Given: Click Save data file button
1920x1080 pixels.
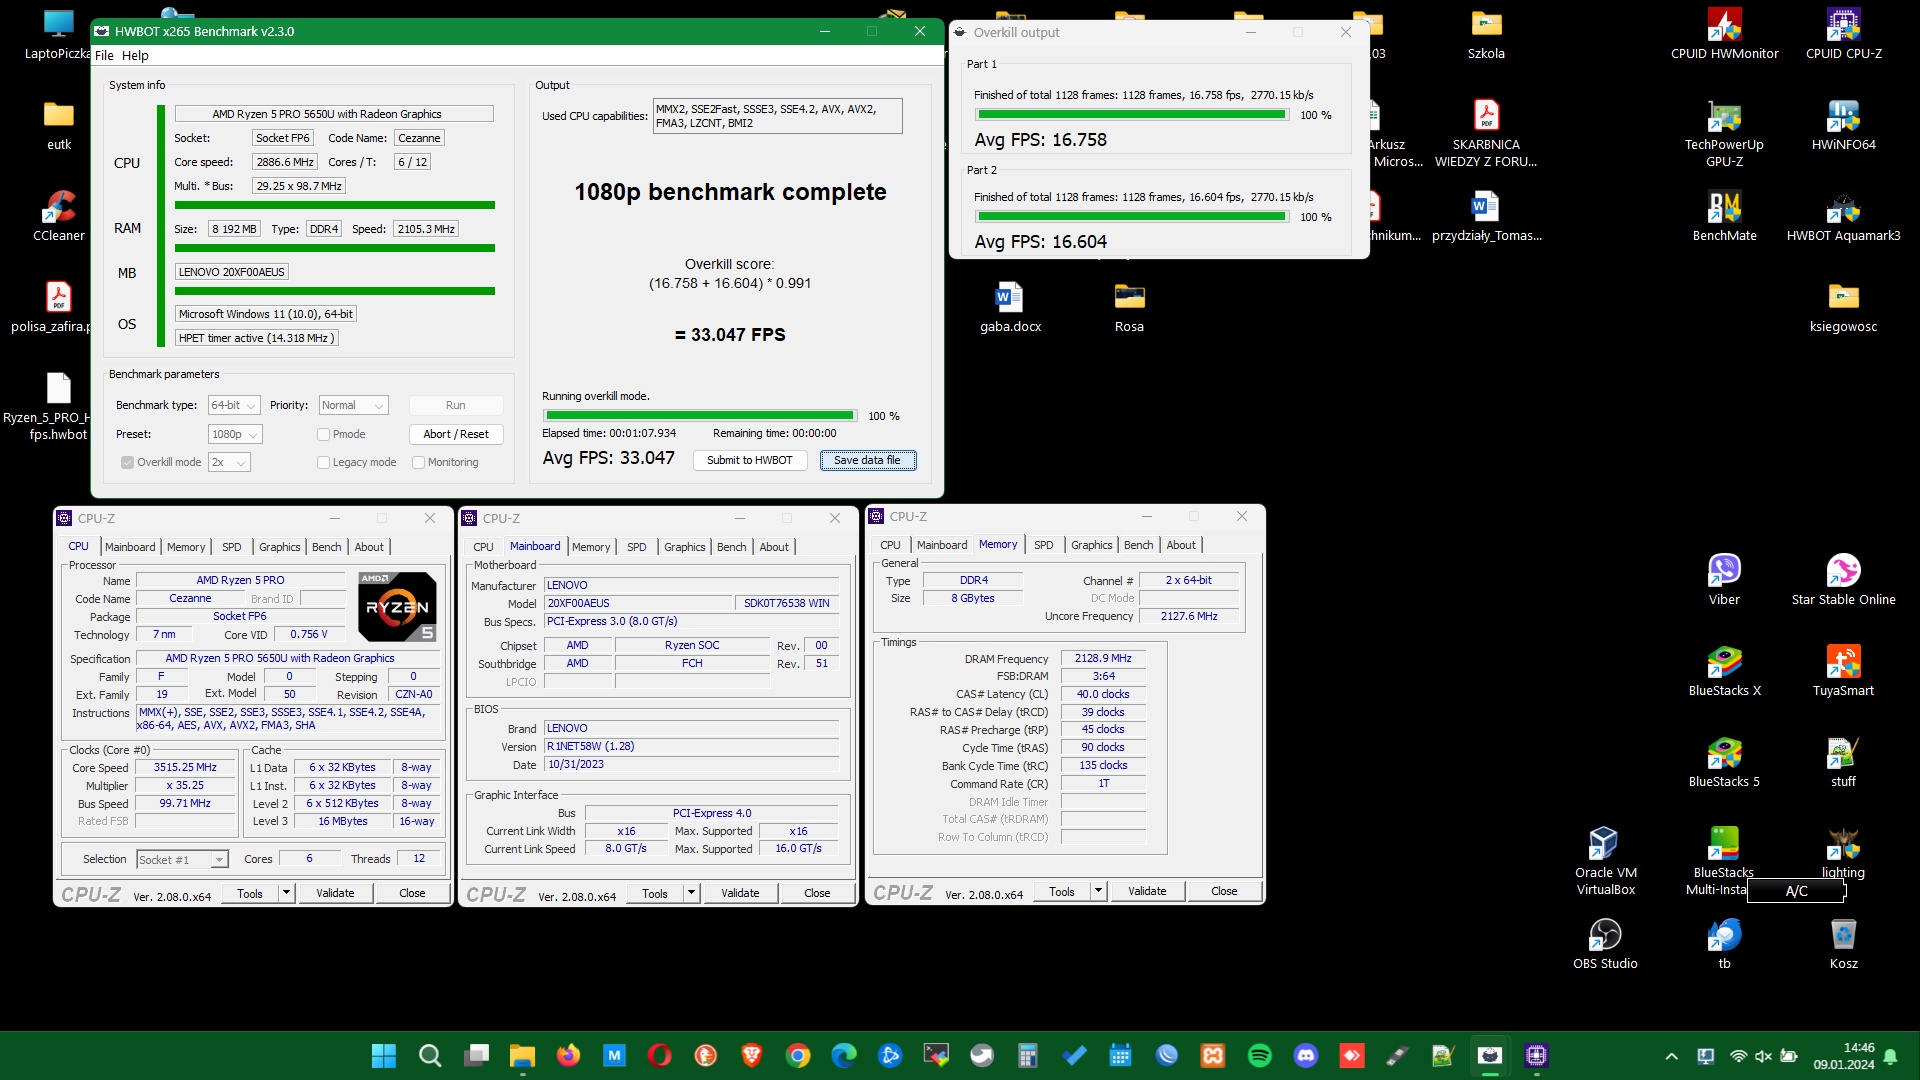Looking at the screenshot, I should pyautogui.click(x=868, y=460).
